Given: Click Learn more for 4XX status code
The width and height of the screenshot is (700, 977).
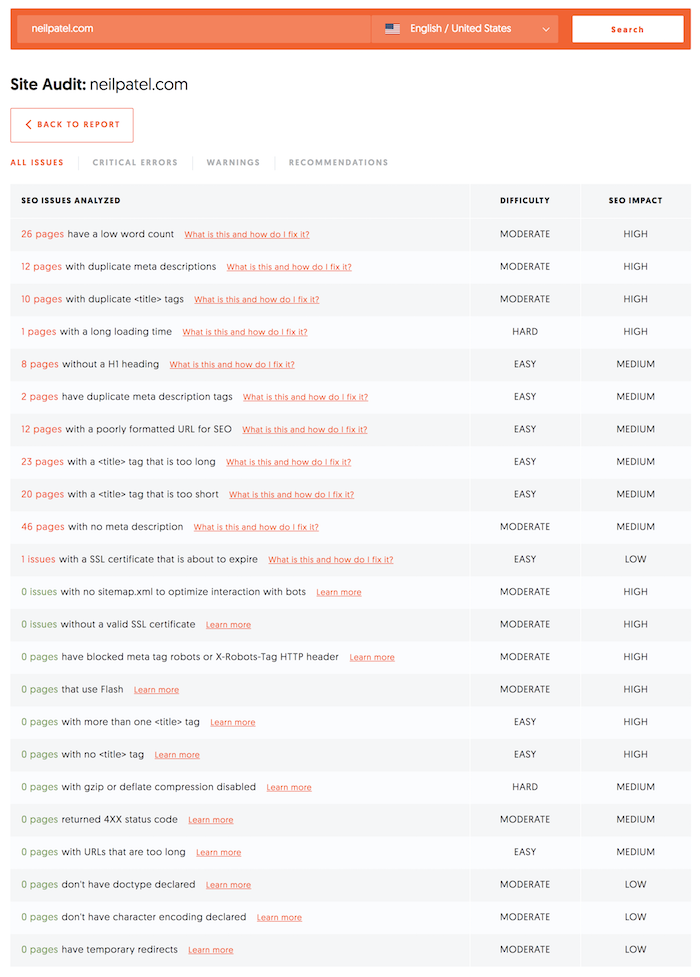Looking at the screenshot, I should [x=211, y=820].
